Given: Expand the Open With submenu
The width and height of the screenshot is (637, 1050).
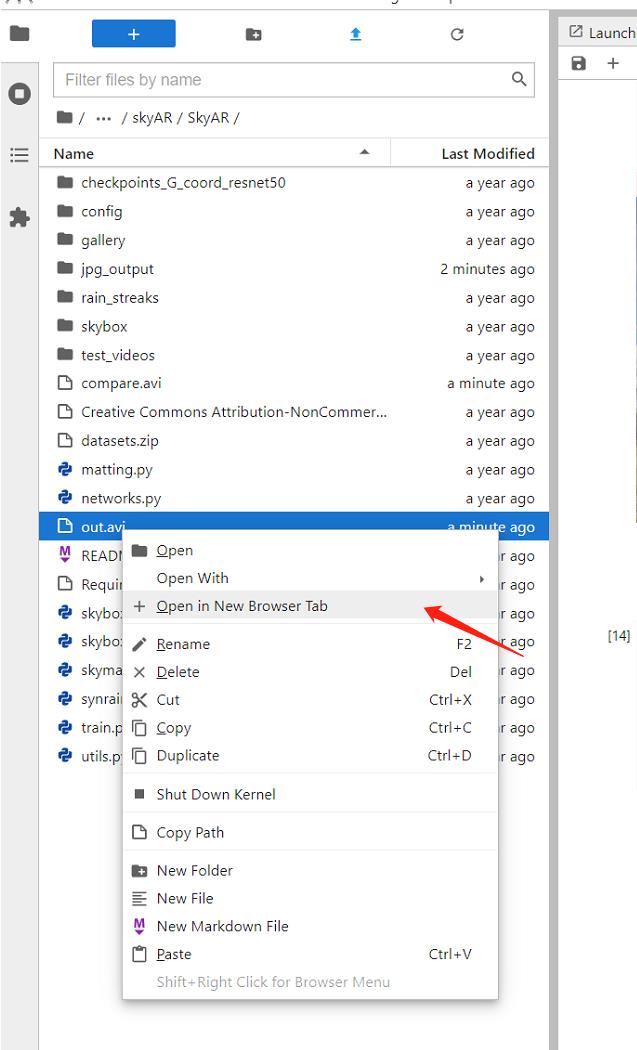Looking at the screenshot, I should click(x=310, y=579).
